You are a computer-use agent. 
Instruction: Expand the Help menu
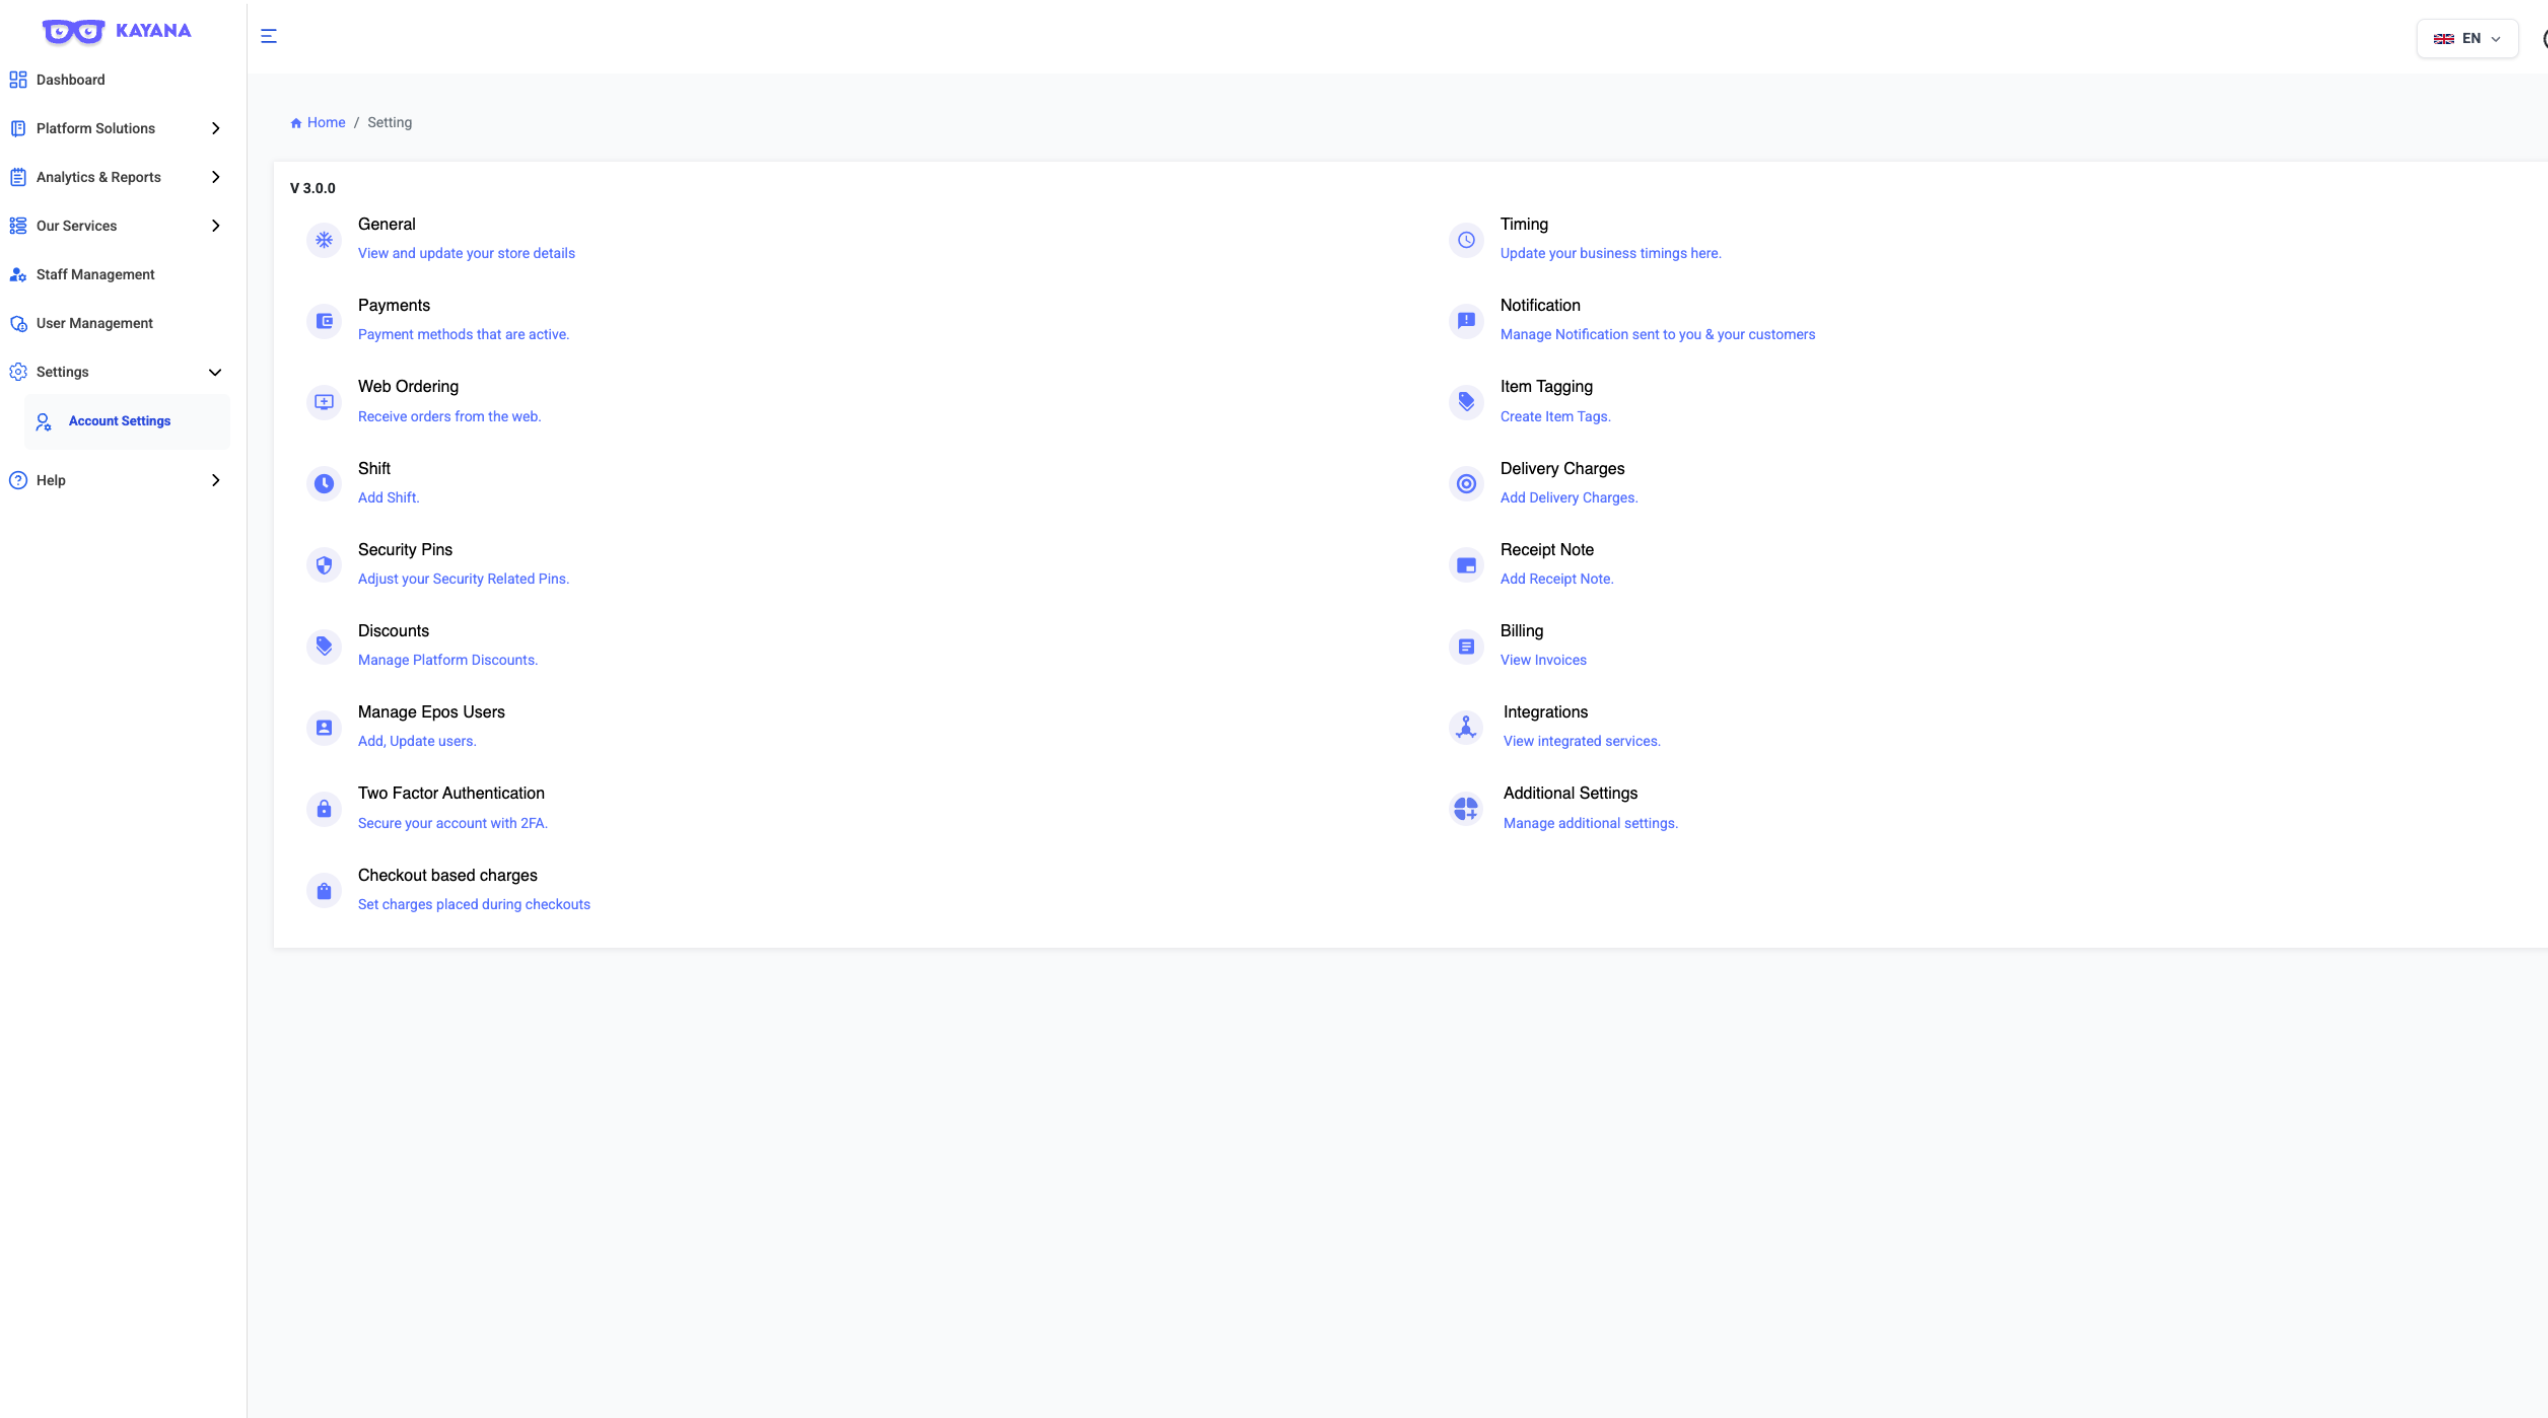tap(115, 480)
